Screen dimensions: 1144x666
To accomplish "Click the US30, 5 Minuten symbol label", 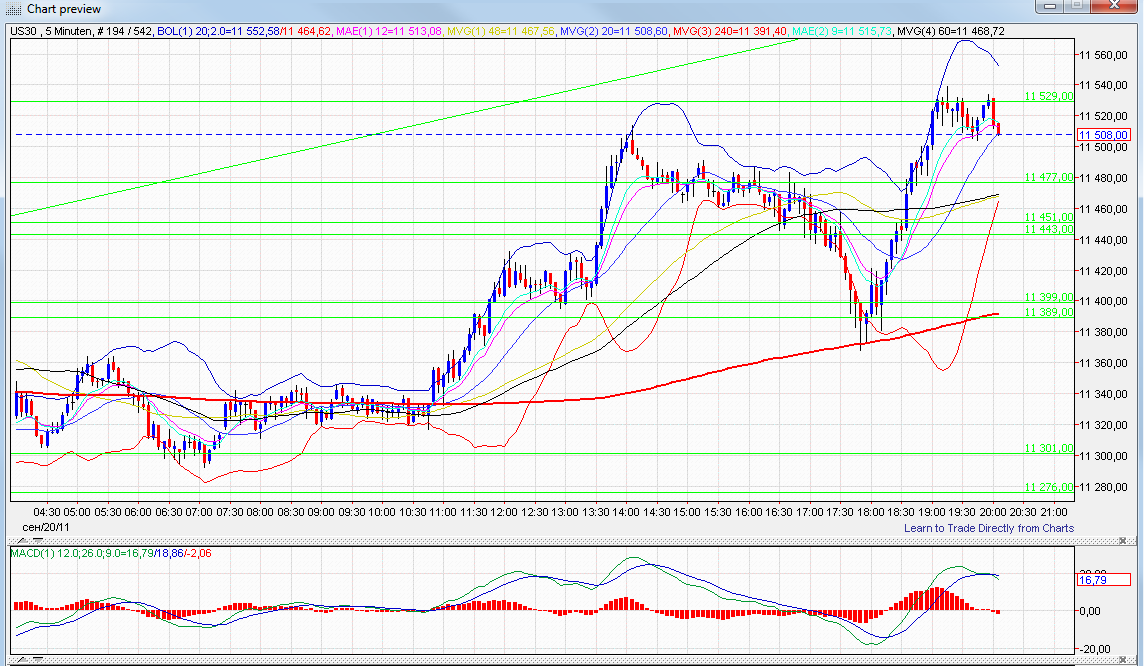I will pyautogui.click(x=51, y=31).
